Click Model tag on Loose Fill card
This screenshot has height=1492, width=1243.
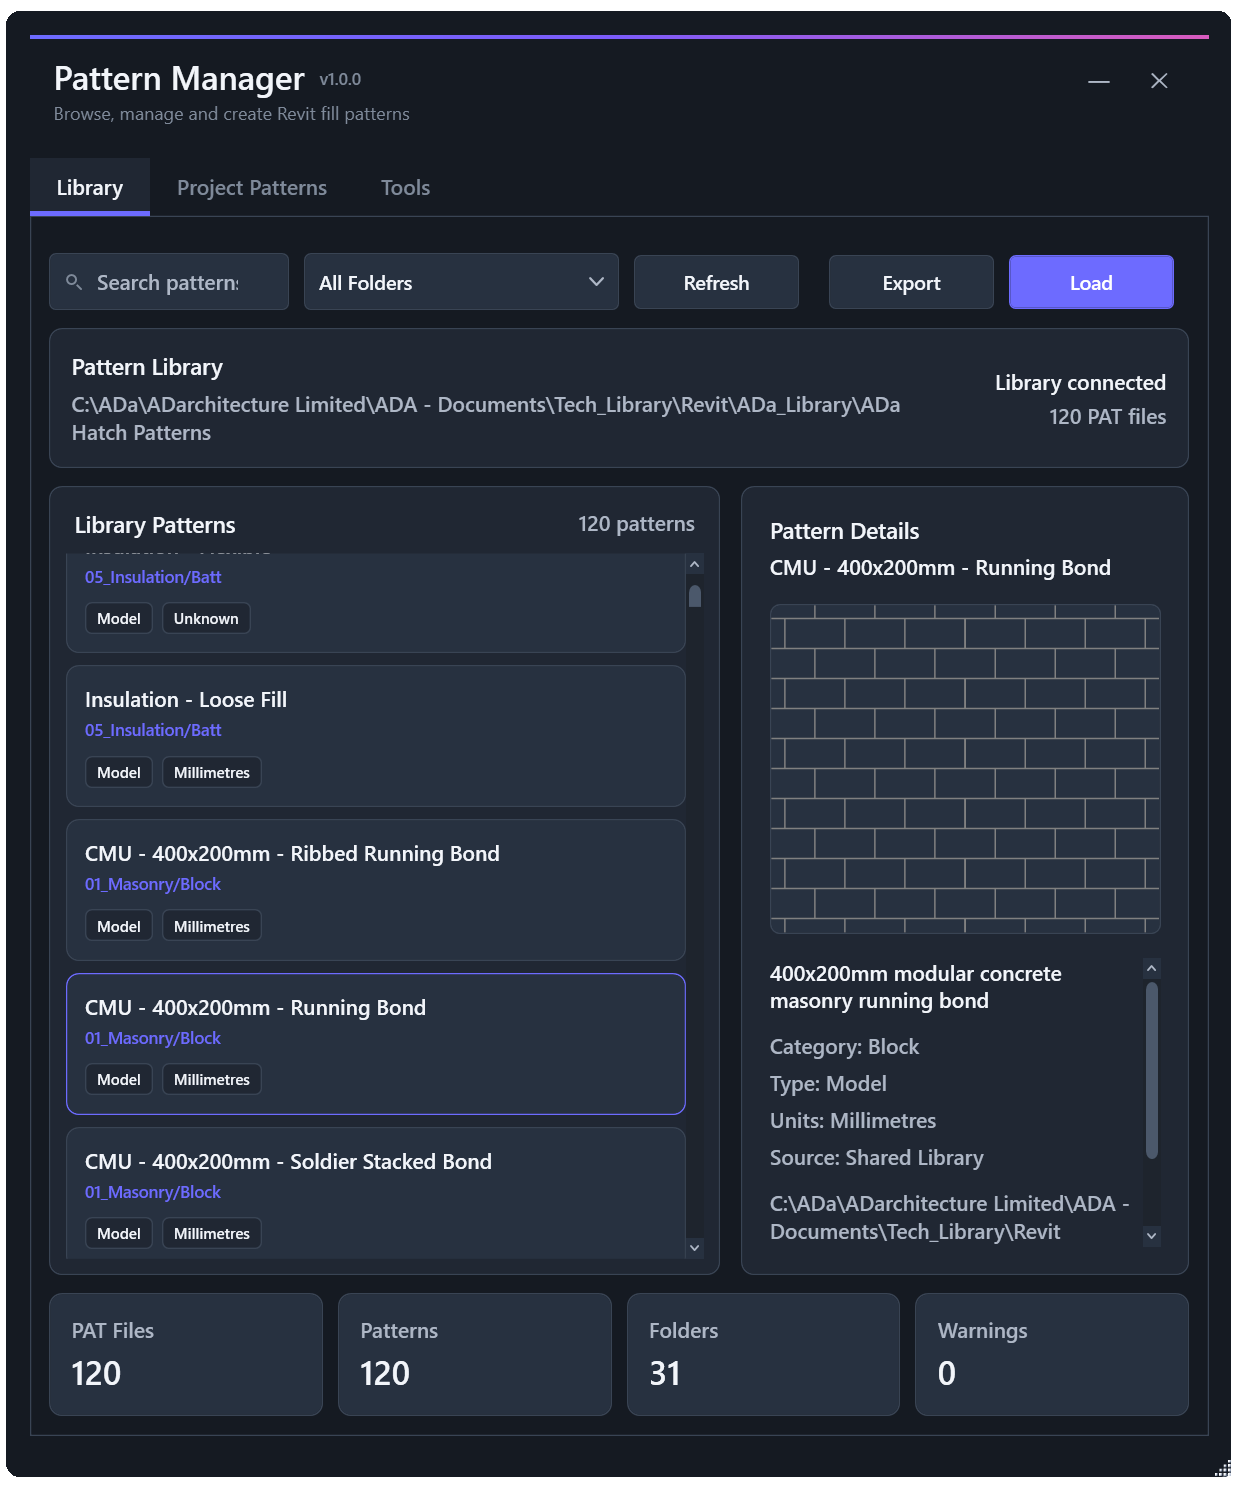coord(119,772)
